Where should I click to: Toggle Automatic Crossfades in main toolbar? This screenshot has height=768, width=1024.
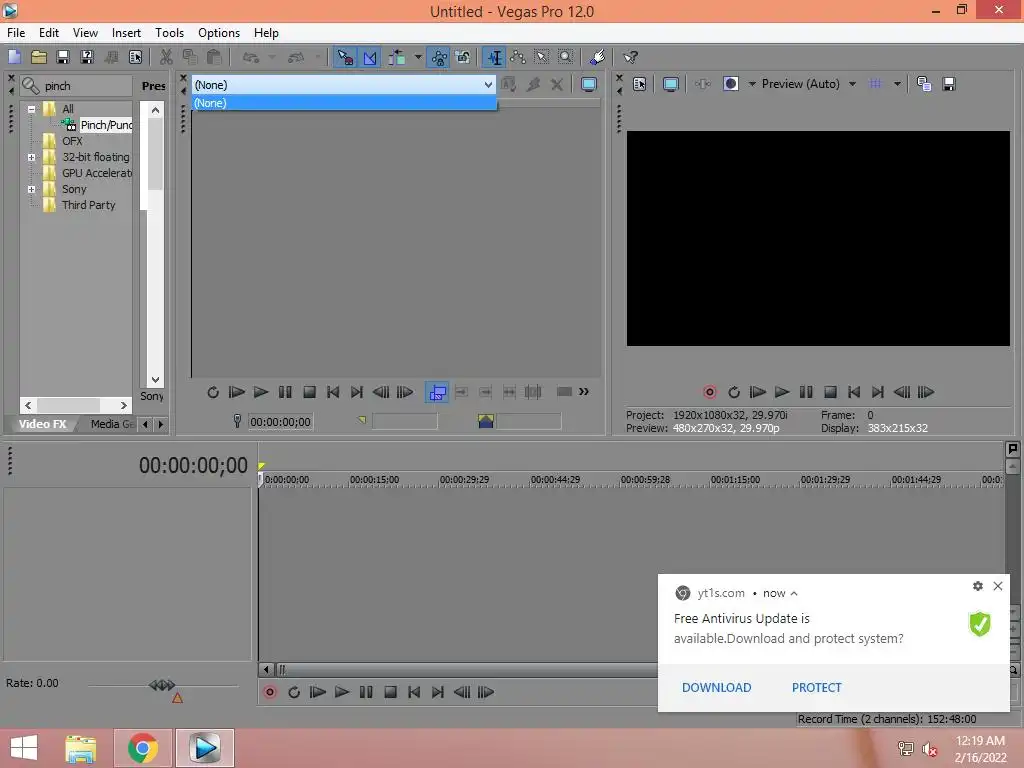click(369, 57)
